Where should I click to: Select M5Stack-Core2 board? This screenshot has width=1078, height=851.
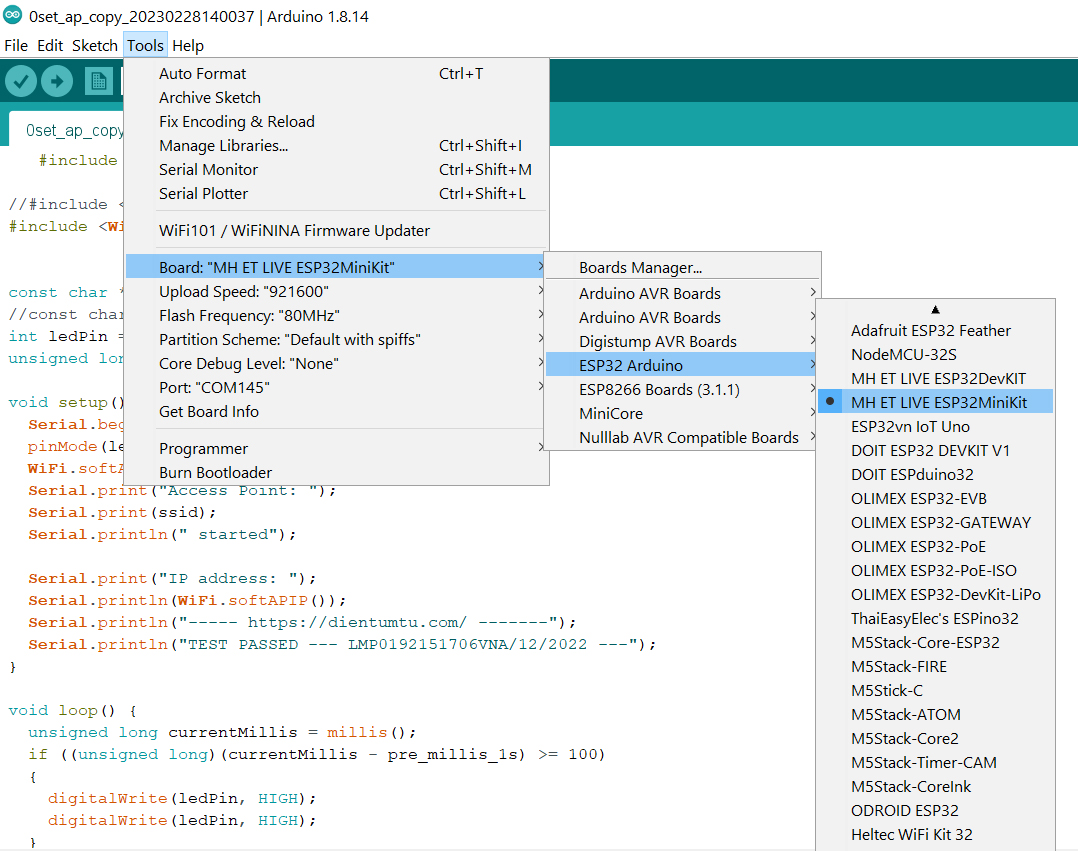pyautogui.click(x=935, y=739)
